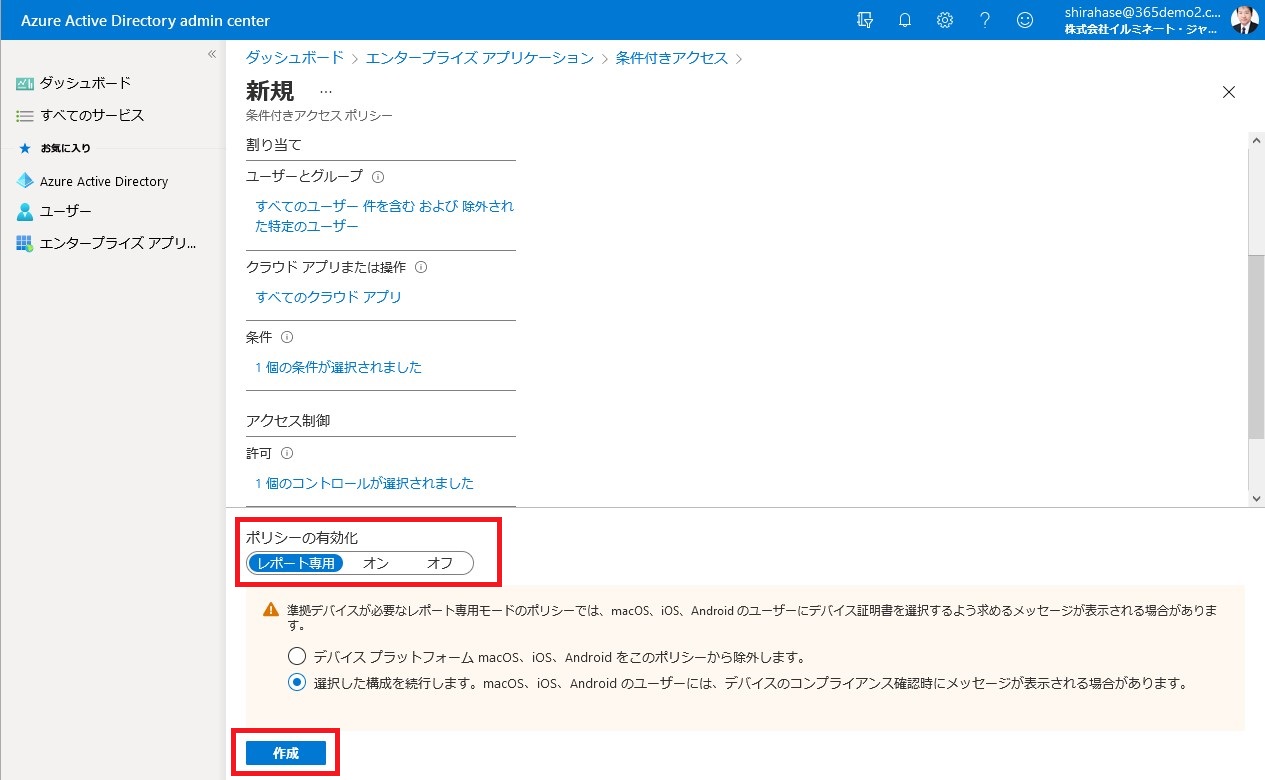Click the scroll down arrow of the policy pane

click(1257, 498)
